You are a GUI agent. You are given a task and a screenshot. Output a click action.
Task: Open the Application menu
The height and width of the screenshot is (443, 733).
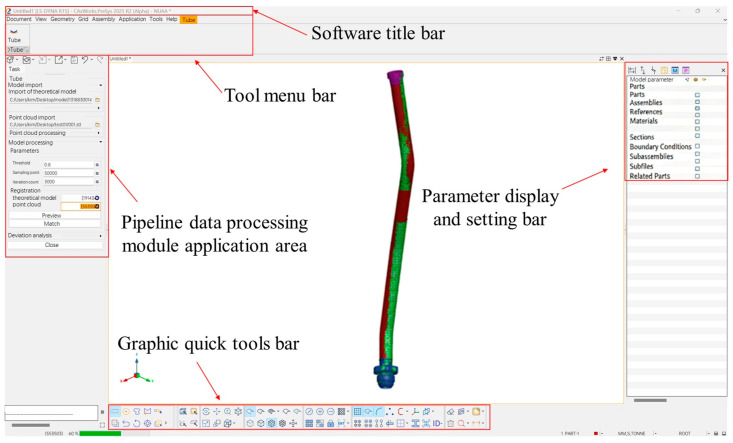click(x=132, y=19)
